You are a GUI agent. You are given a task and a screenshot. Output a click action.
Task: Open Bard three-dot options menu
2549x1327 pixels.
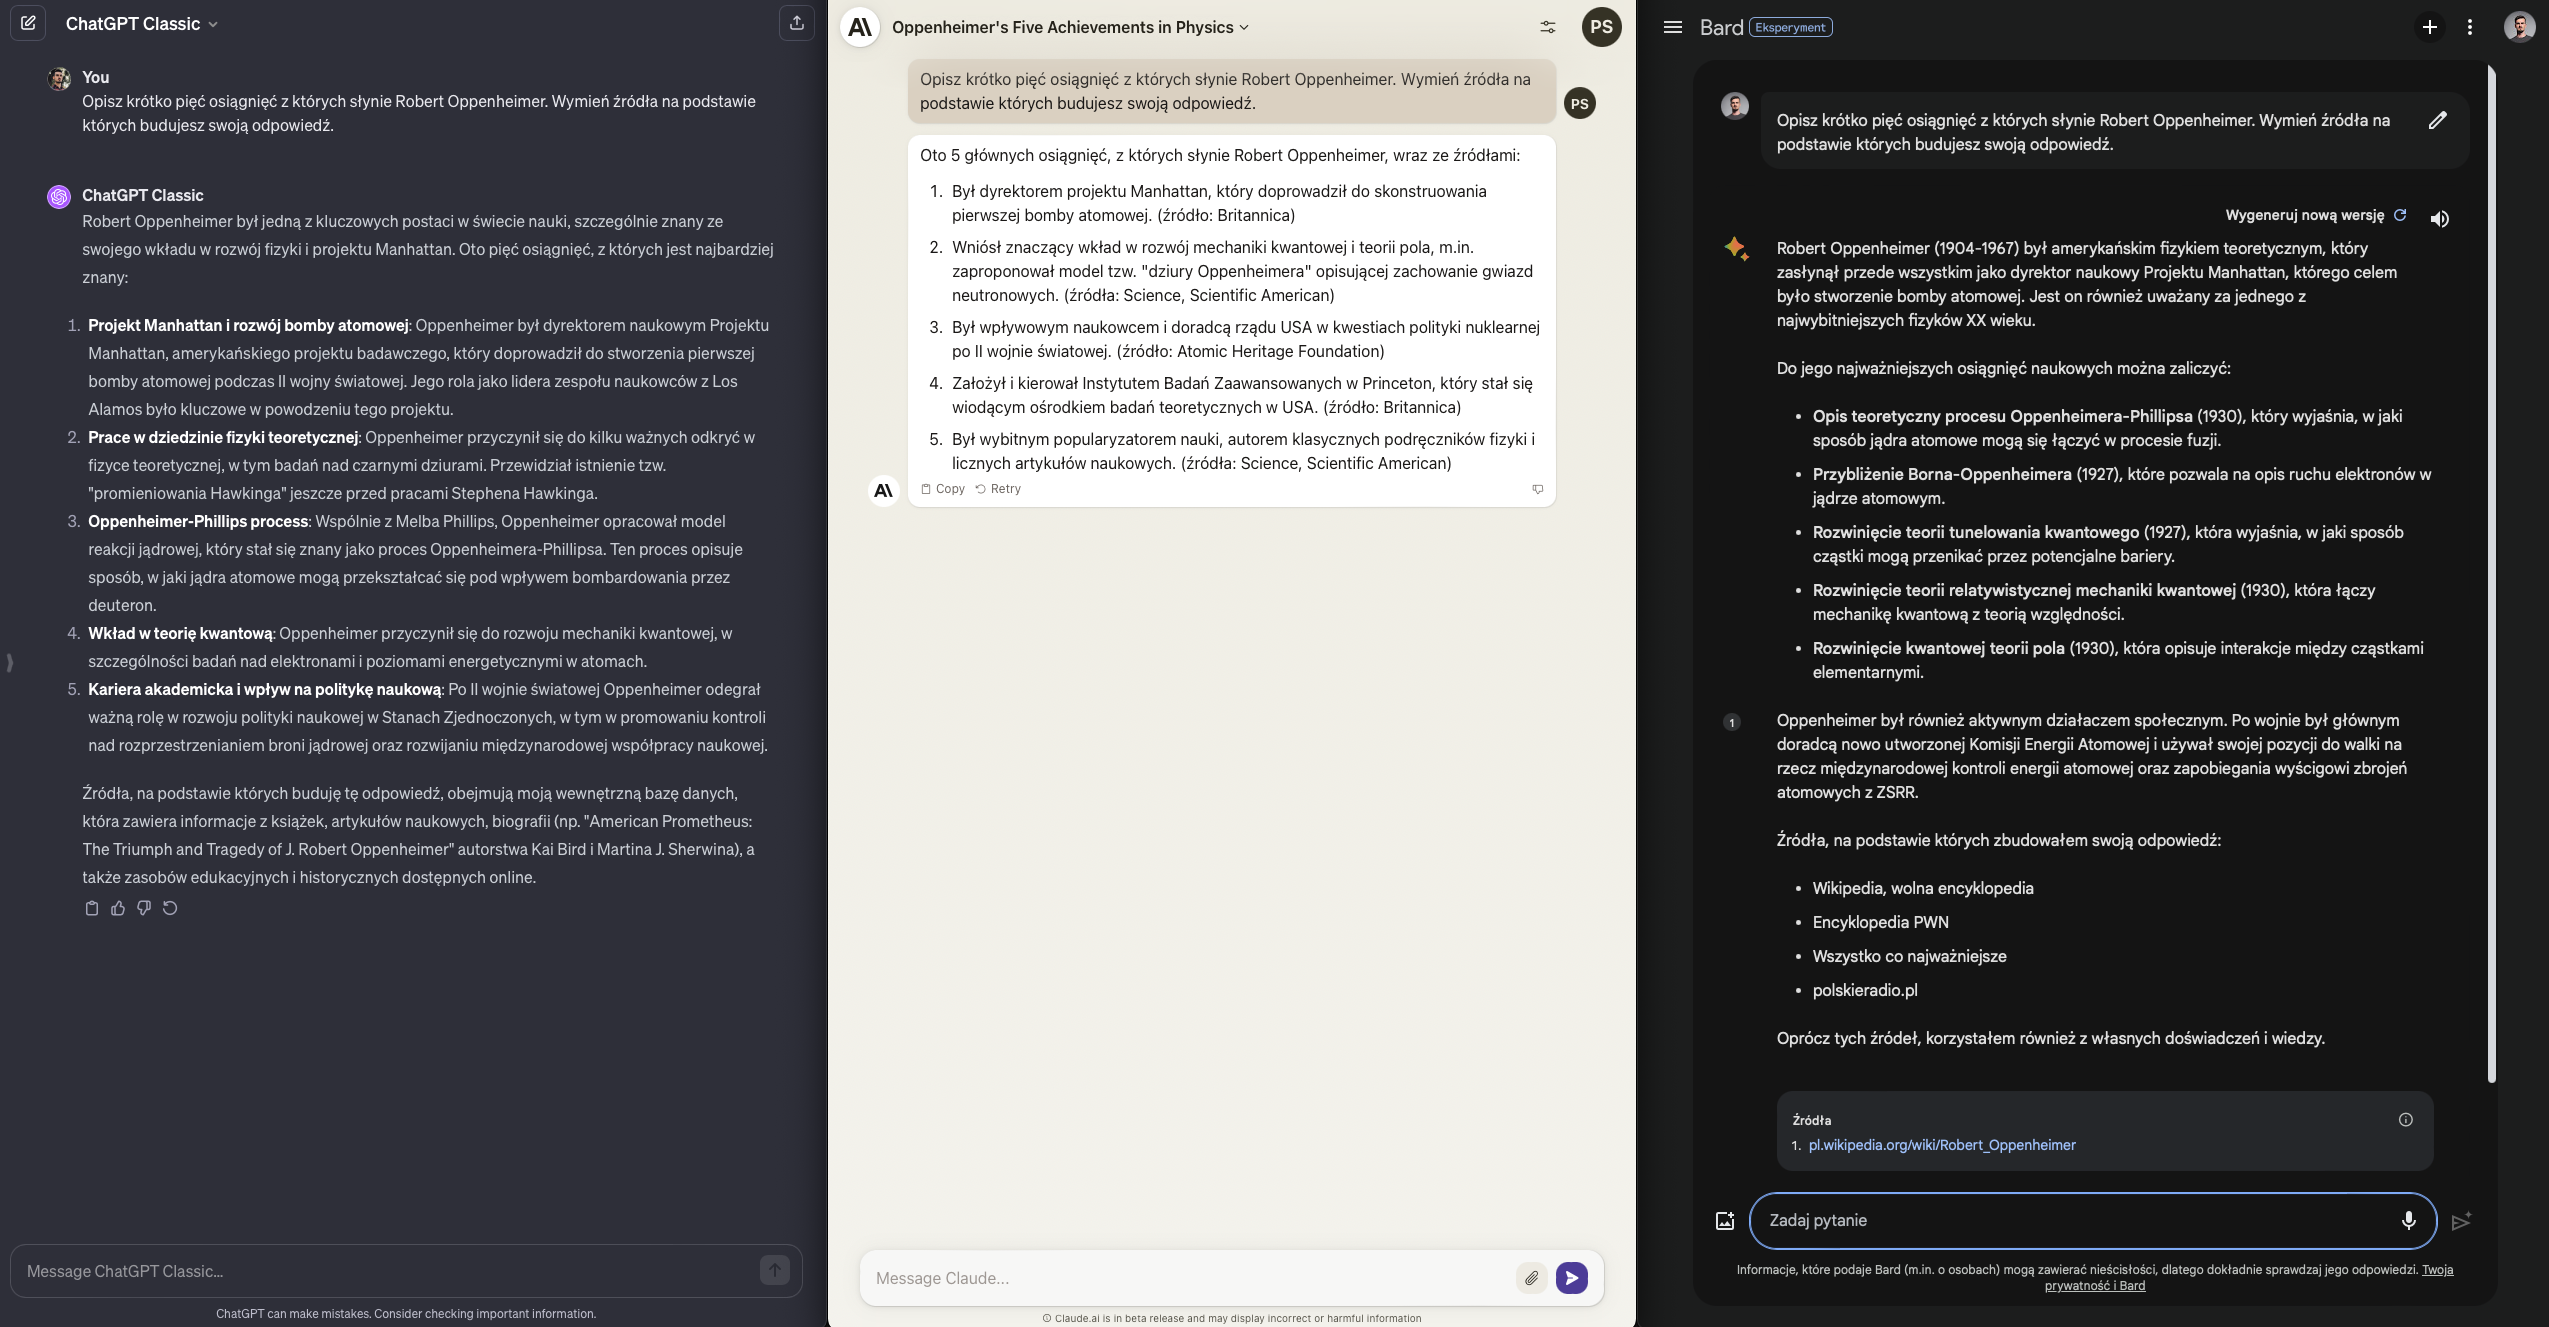(x=2469, y=27)
